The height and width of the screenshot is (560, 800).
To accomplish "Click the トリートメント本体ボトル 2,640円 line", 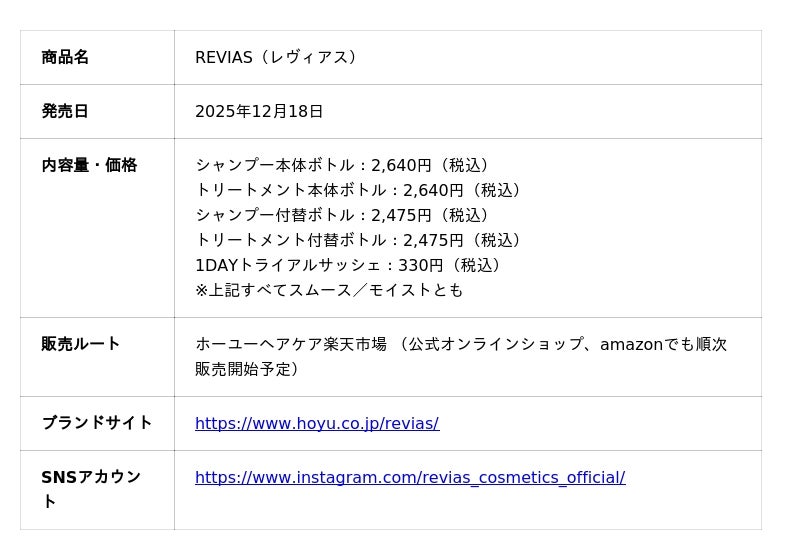I will pyautogui.click(x=359, y=191).
